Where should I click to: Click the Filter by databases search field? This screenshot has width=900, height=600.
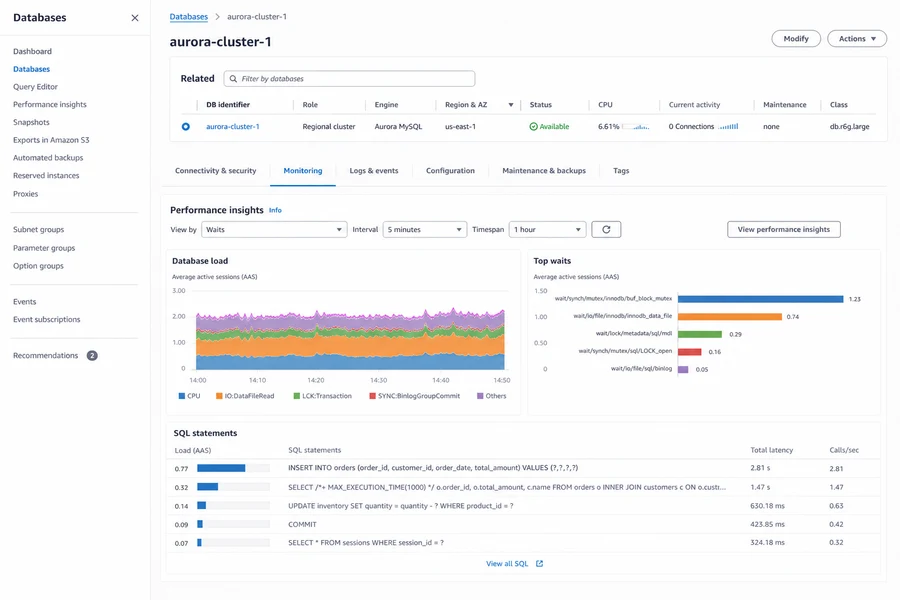pos(350,79)
